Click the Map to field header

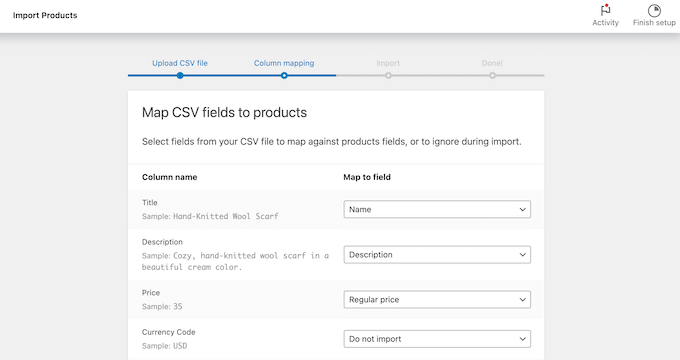click(x=367, y=177)
